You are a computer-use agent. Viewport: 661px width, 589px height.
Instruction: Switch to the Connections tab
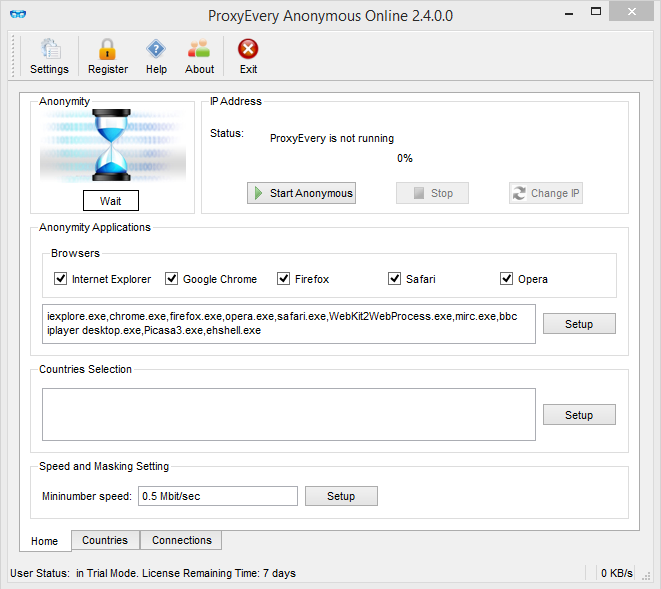click(x=182, y=540)
